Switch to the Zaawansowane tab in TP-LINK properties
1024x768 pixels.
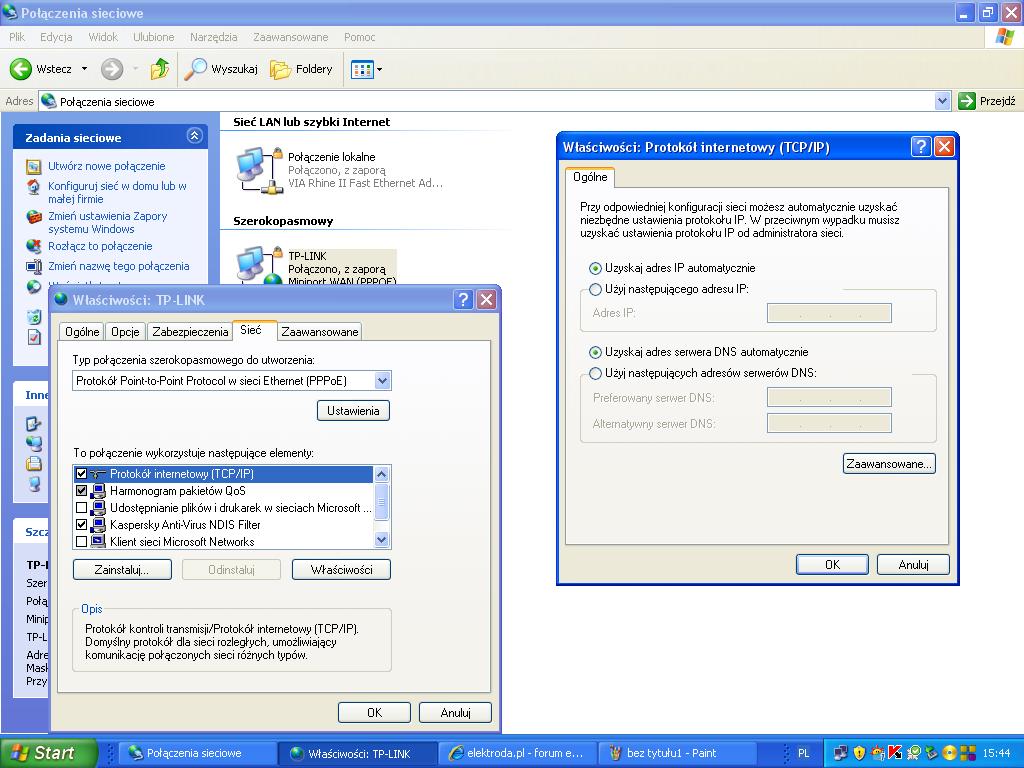[319, 332]
